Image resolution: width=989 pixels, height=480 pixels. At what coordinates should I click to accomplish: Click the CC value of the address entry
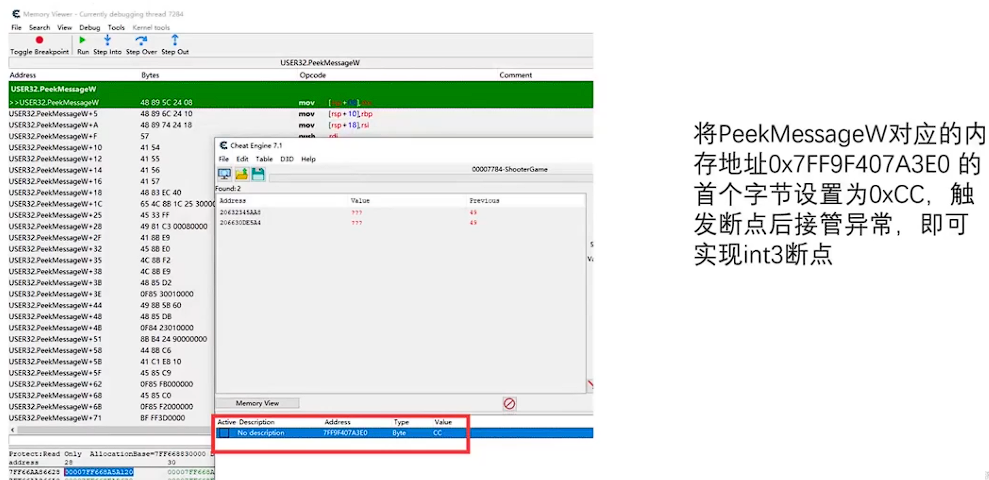click(x=438, y=433)
